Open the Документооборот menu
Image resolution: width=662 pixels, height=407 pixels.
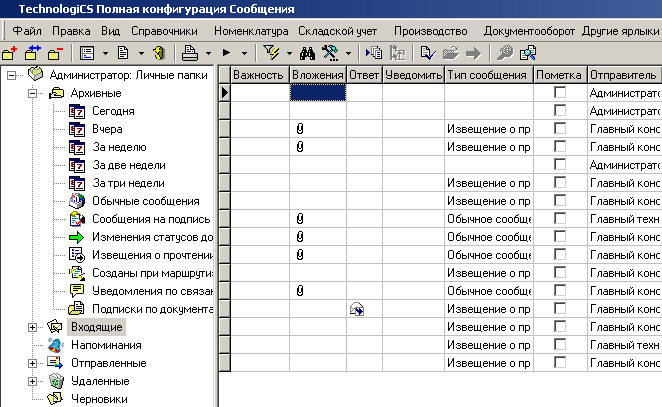click(529, 31)
